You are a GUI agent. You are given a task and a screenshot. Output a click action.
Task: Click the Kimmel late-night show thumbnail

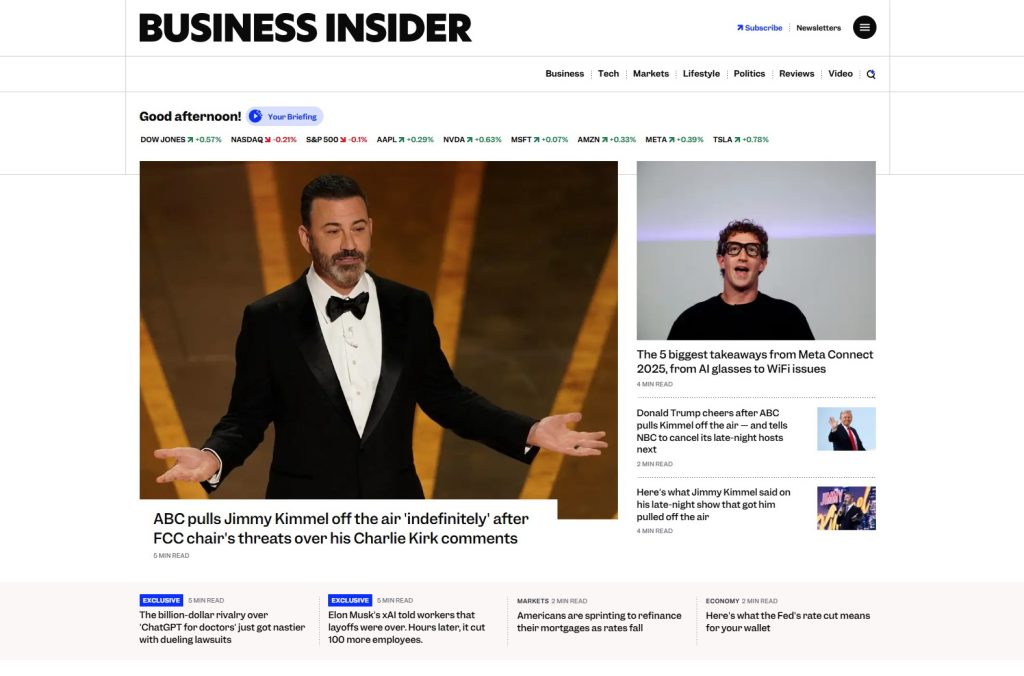tap(846, 508)
